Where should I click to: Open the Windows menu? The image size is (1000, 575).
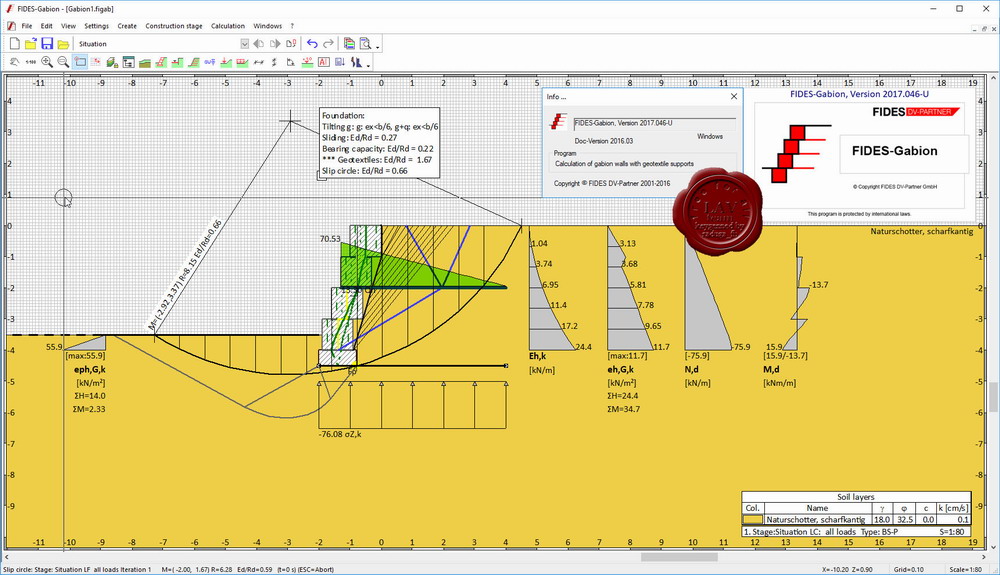click(267, 26)
